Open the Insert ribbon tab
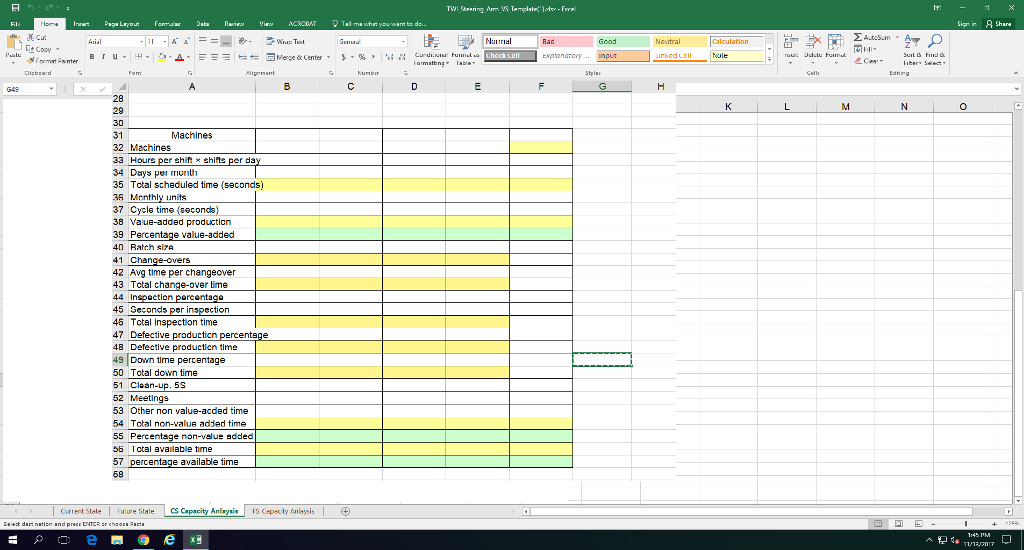Screen dimensions: 1024x550 (81, 24)
